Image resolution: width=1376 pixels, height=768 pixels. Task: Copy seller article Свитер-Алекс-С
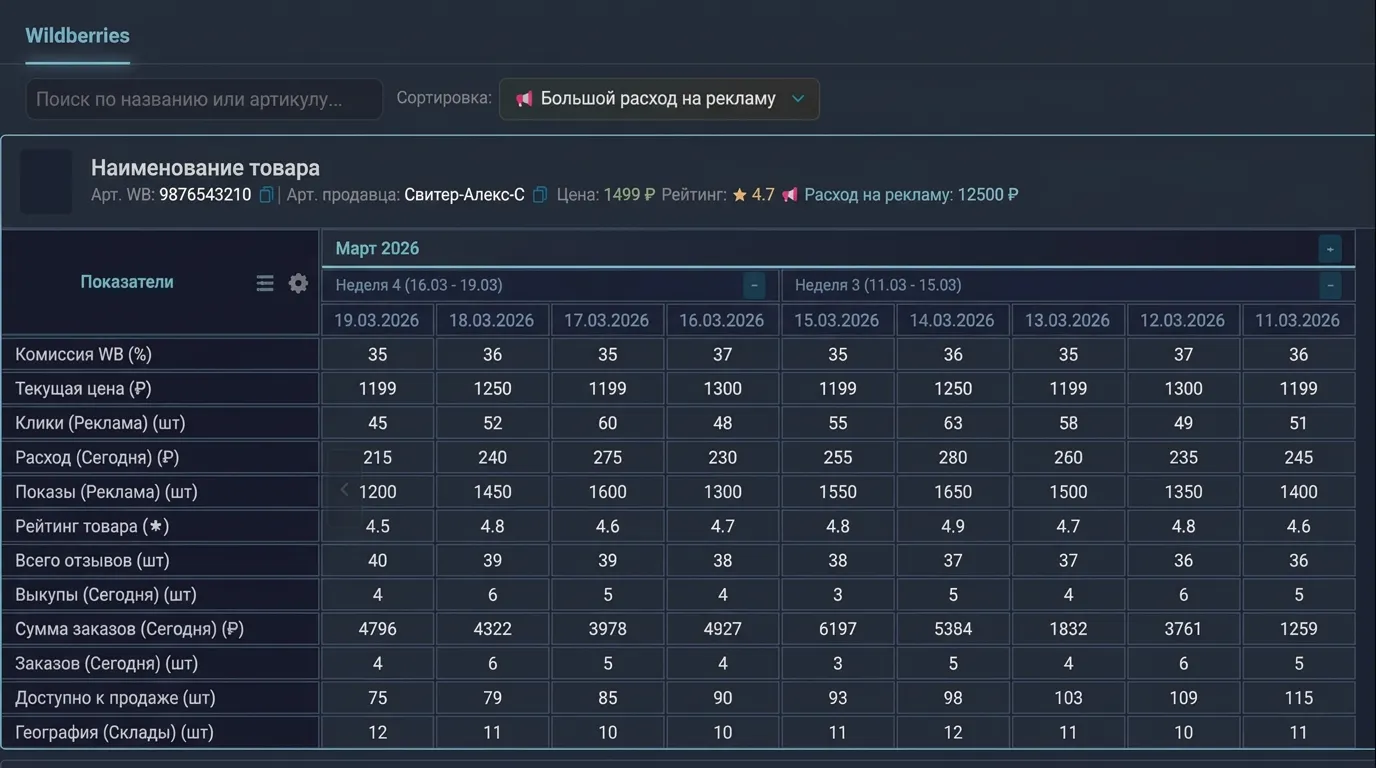pos(539,195)
